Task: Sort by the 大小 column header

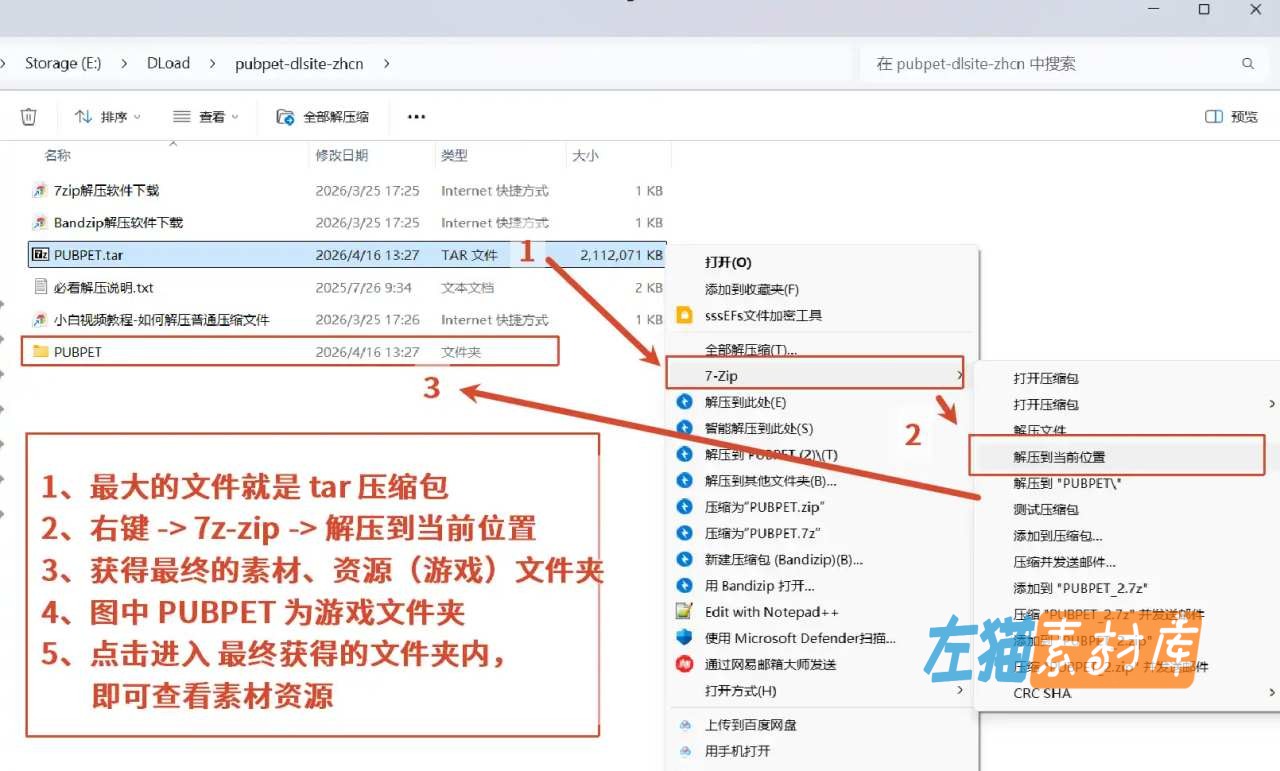Action: point(585,155)
